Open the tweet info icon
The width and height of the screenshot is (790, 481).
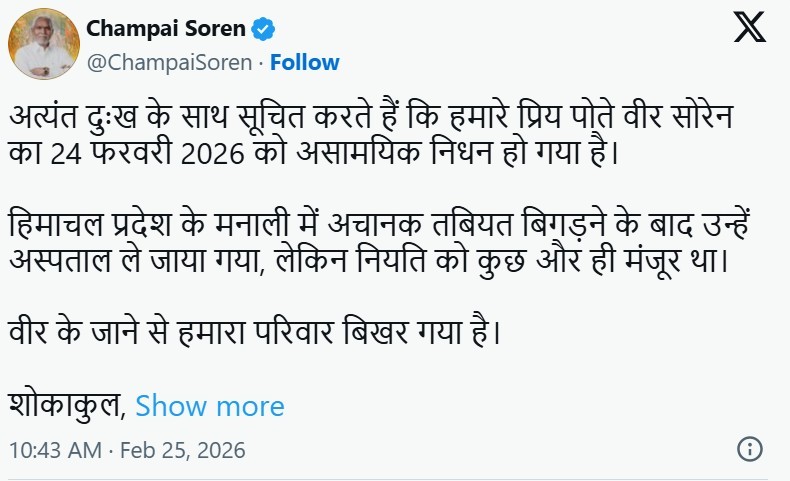click(x=751, y=449)
